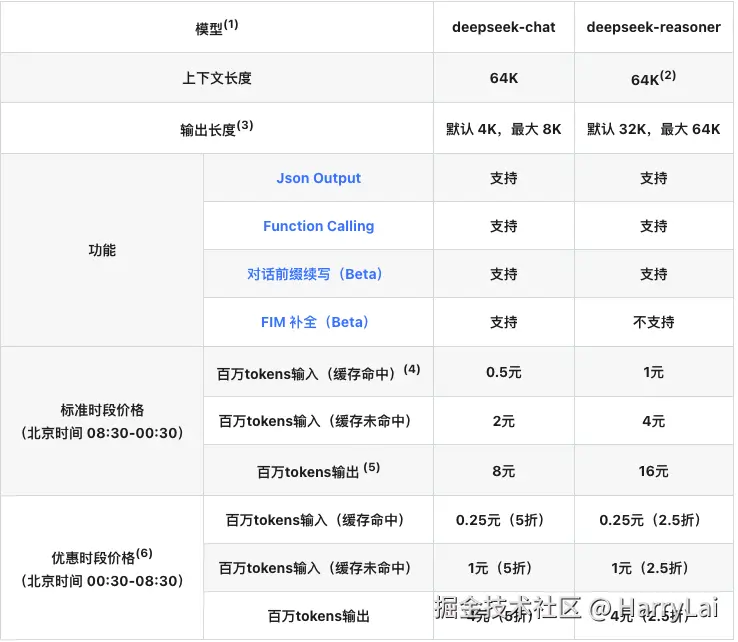Click the 0.5元 price cell
738x642 pixels.
coord(504,373)
